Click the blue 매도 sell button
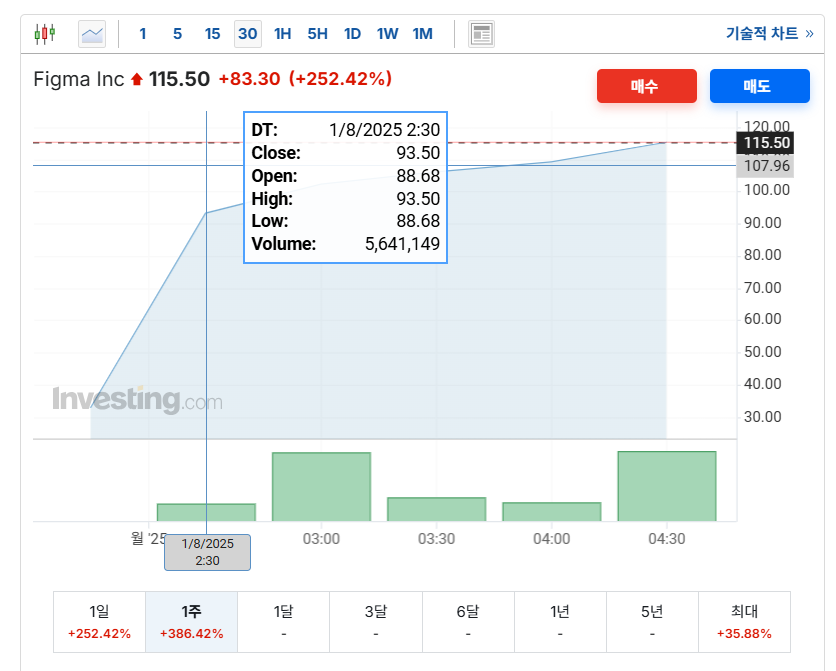Screen dimensions: 836x671 760,86
